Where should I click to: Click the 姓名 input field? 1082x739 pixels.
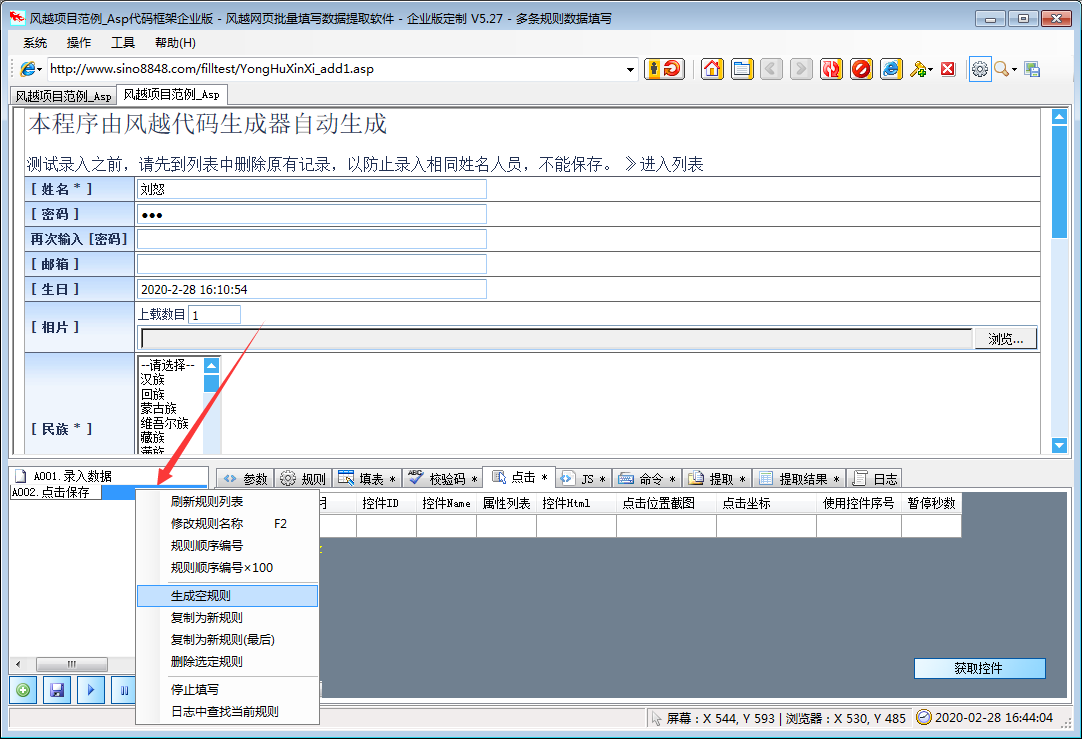pyautogui.click(x=312, y=189)
